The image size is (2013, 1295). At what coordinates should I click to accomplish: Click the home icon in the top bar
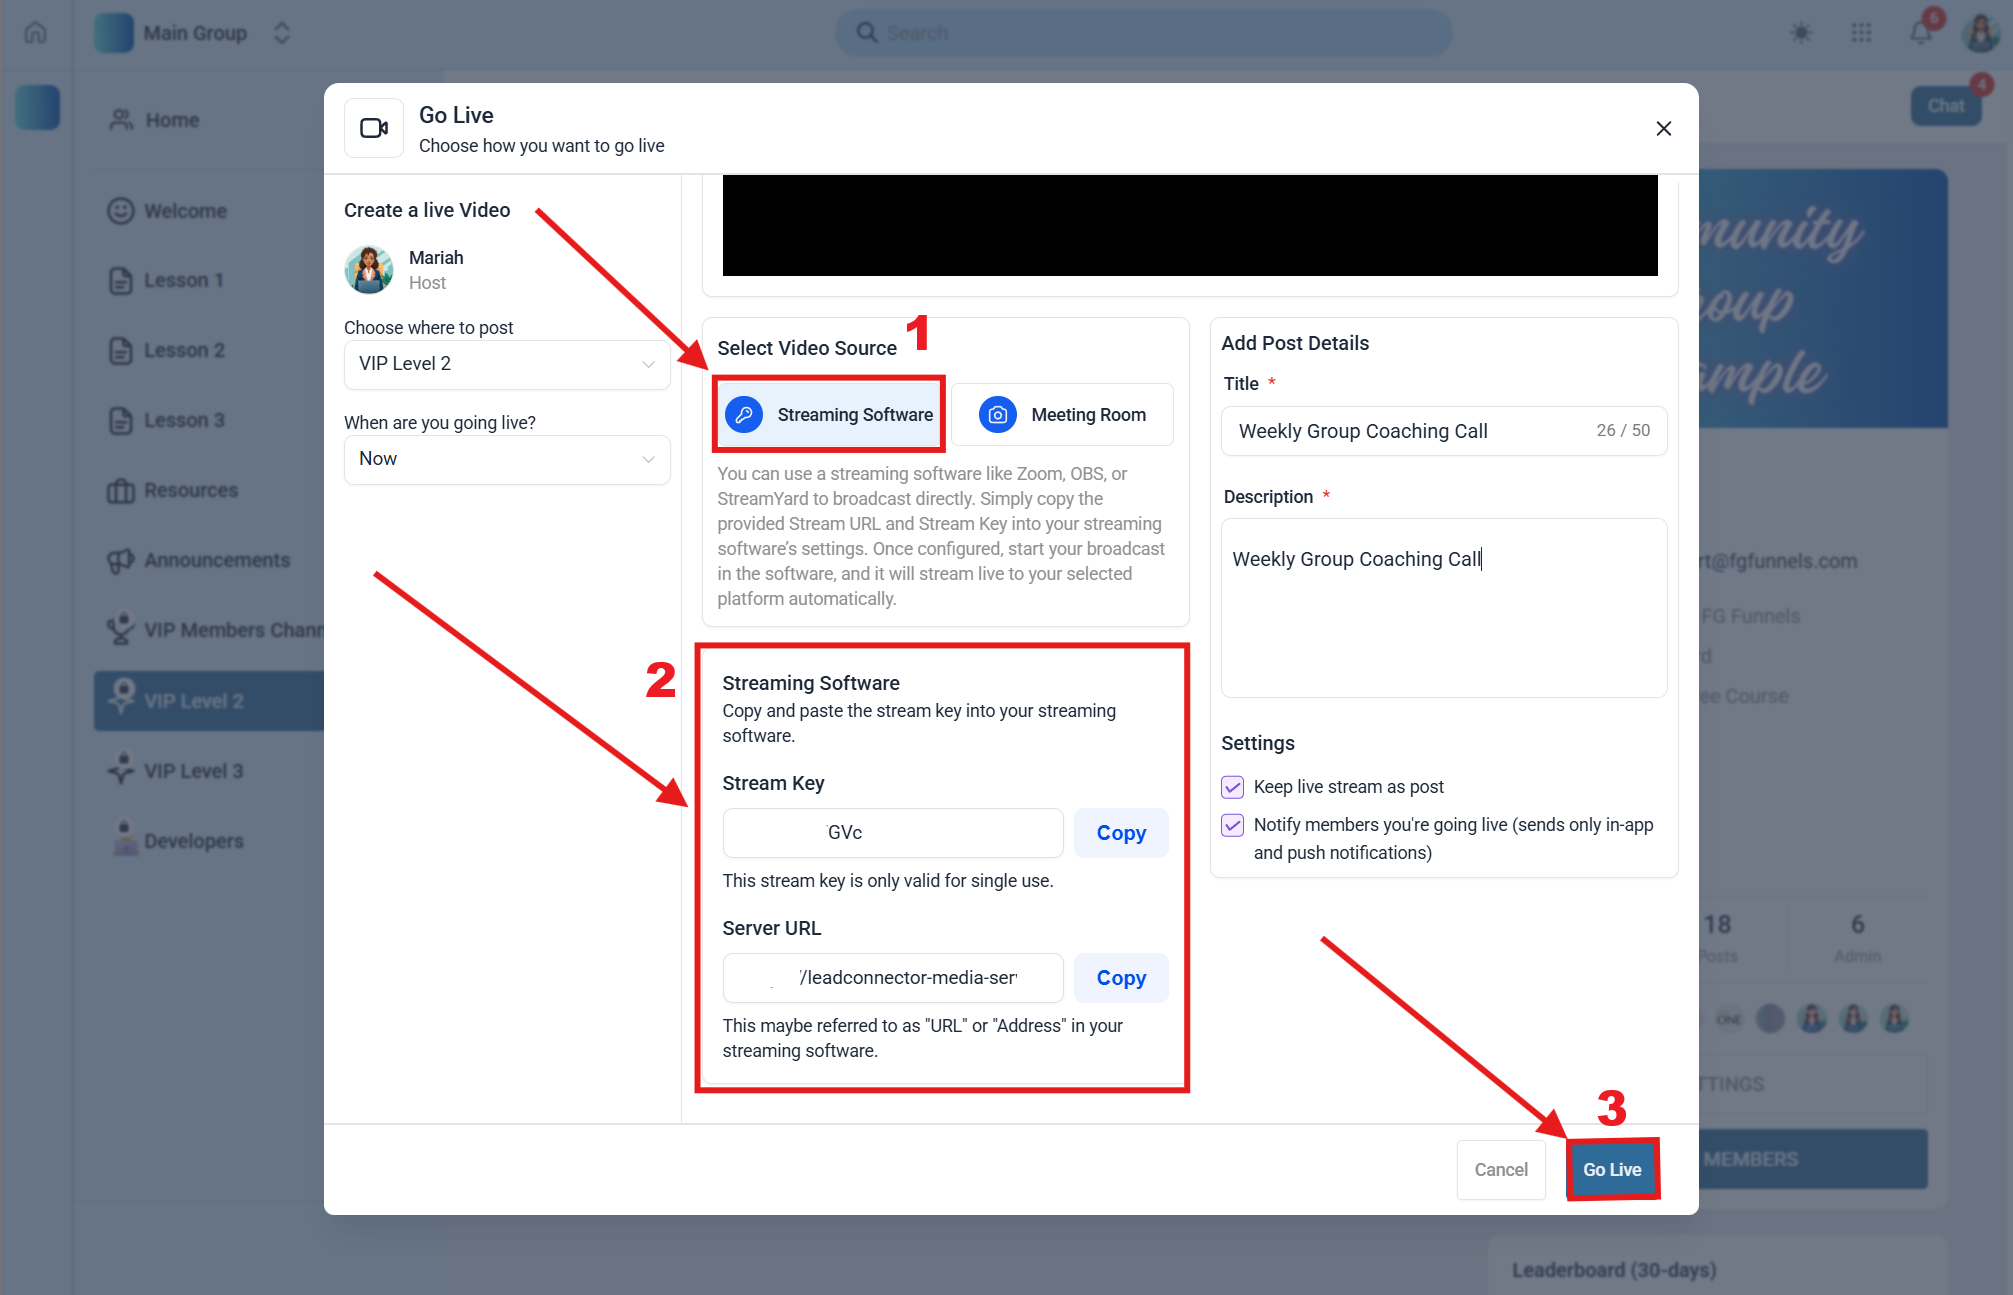(36, 33)
